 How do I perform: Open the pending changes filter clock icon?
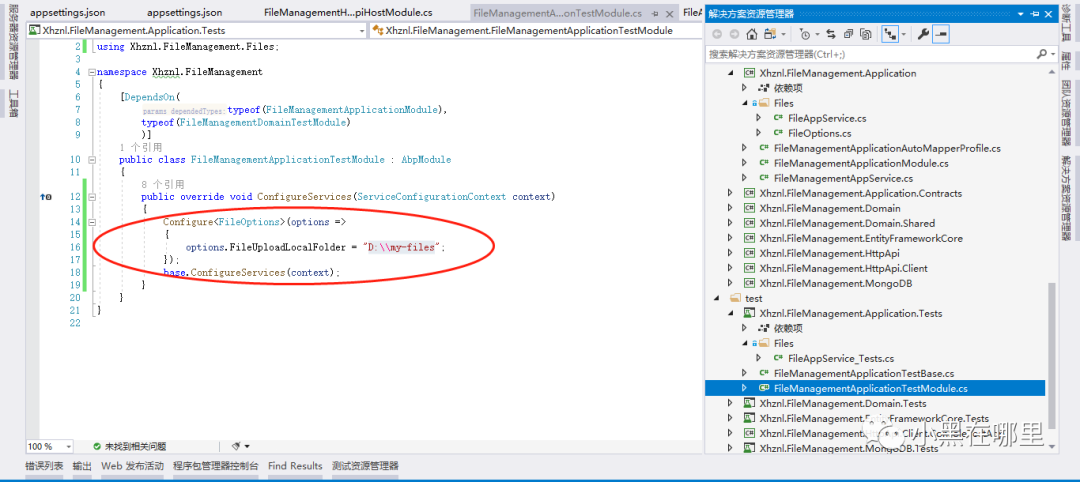pos(805,34)
